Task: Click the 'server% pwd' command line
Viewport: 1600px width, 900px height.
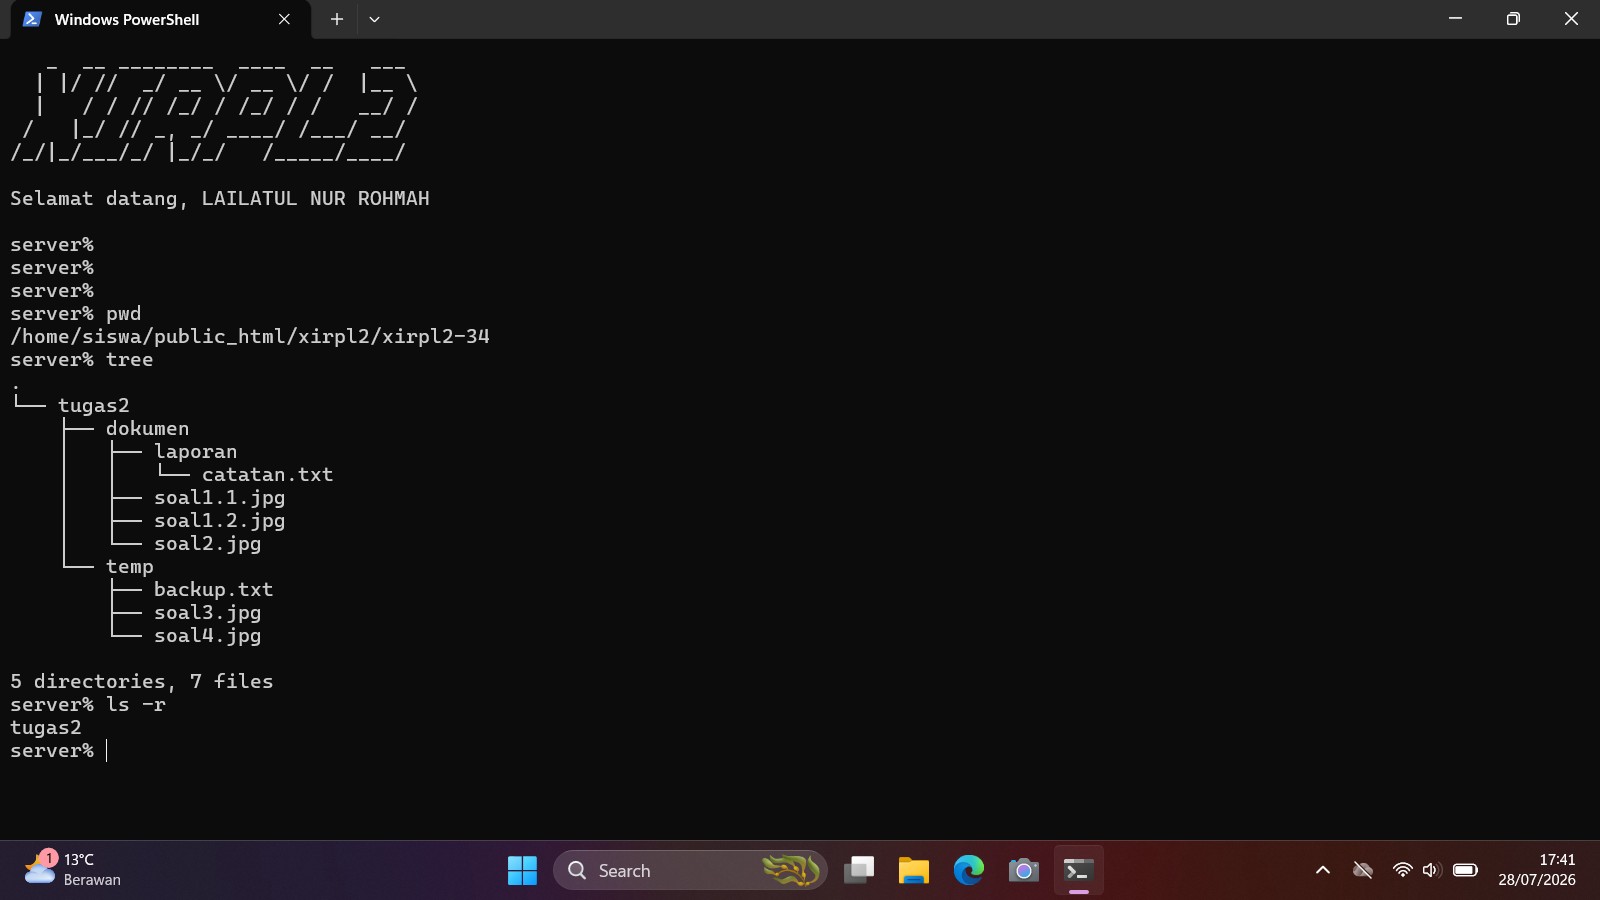Action: (76, 314)
